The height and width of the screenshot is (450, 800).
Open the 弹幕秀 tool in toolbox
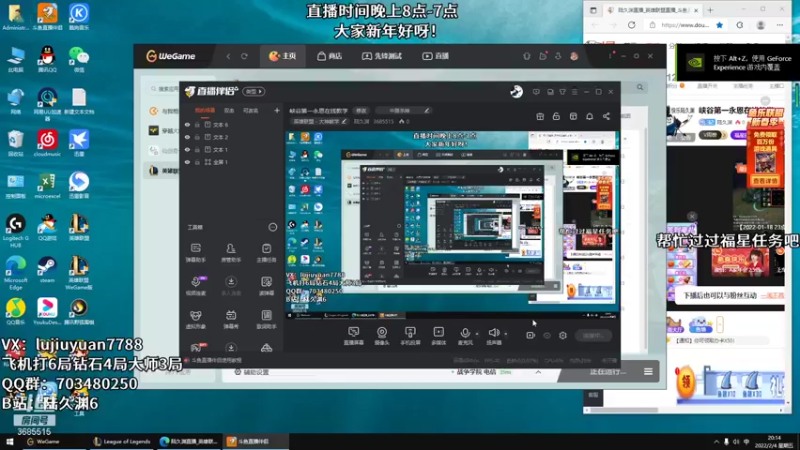click(x=231, y=319)
